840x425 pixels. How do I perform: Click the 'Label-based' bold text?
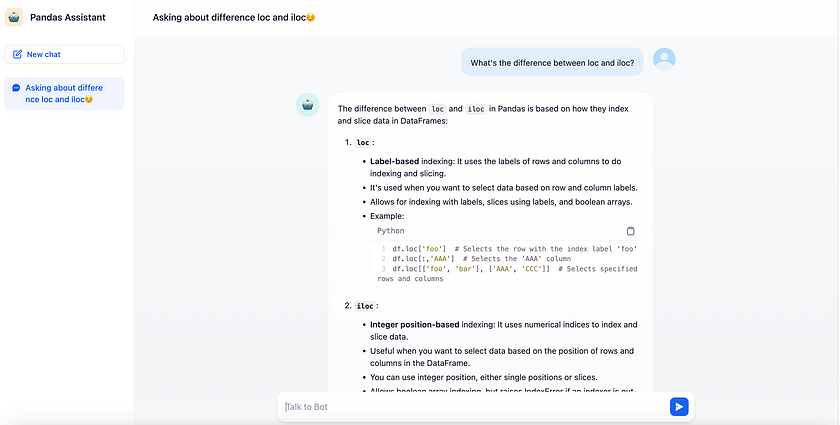(x=395, y=161)
